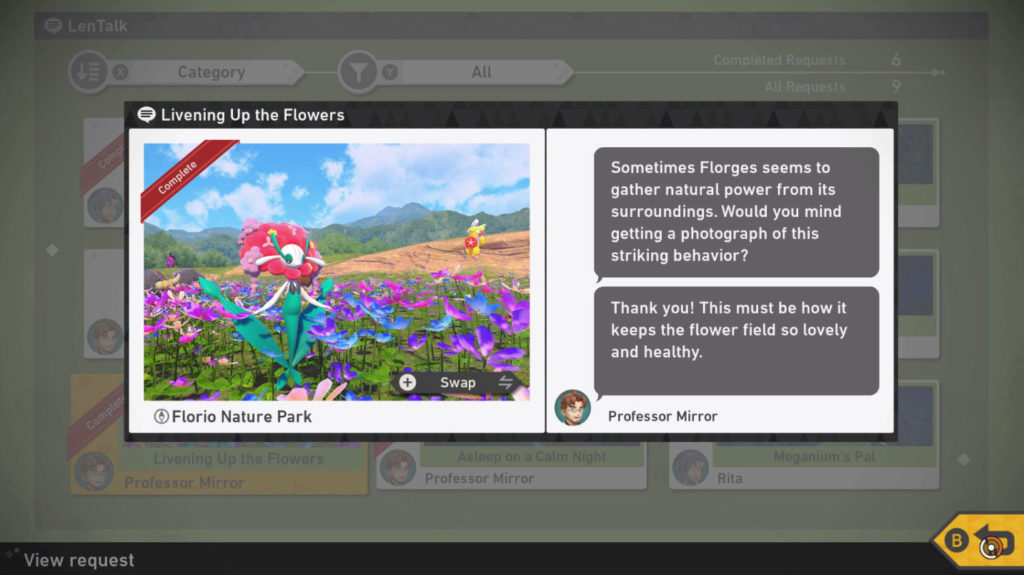Click the sort order icon beside Category

click(88, 72)
